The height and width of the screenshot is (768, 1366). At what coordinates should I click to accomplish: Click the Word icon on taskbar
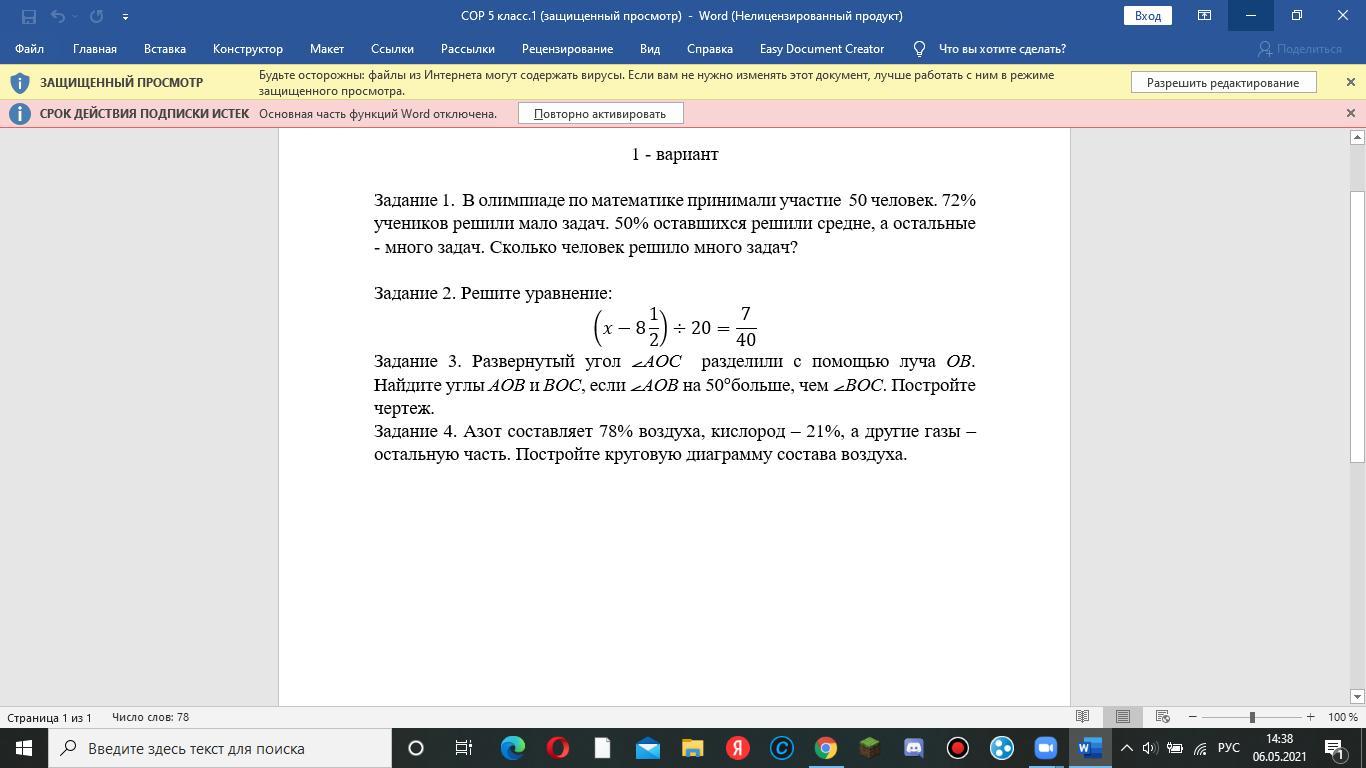(x=1090, y=748)
